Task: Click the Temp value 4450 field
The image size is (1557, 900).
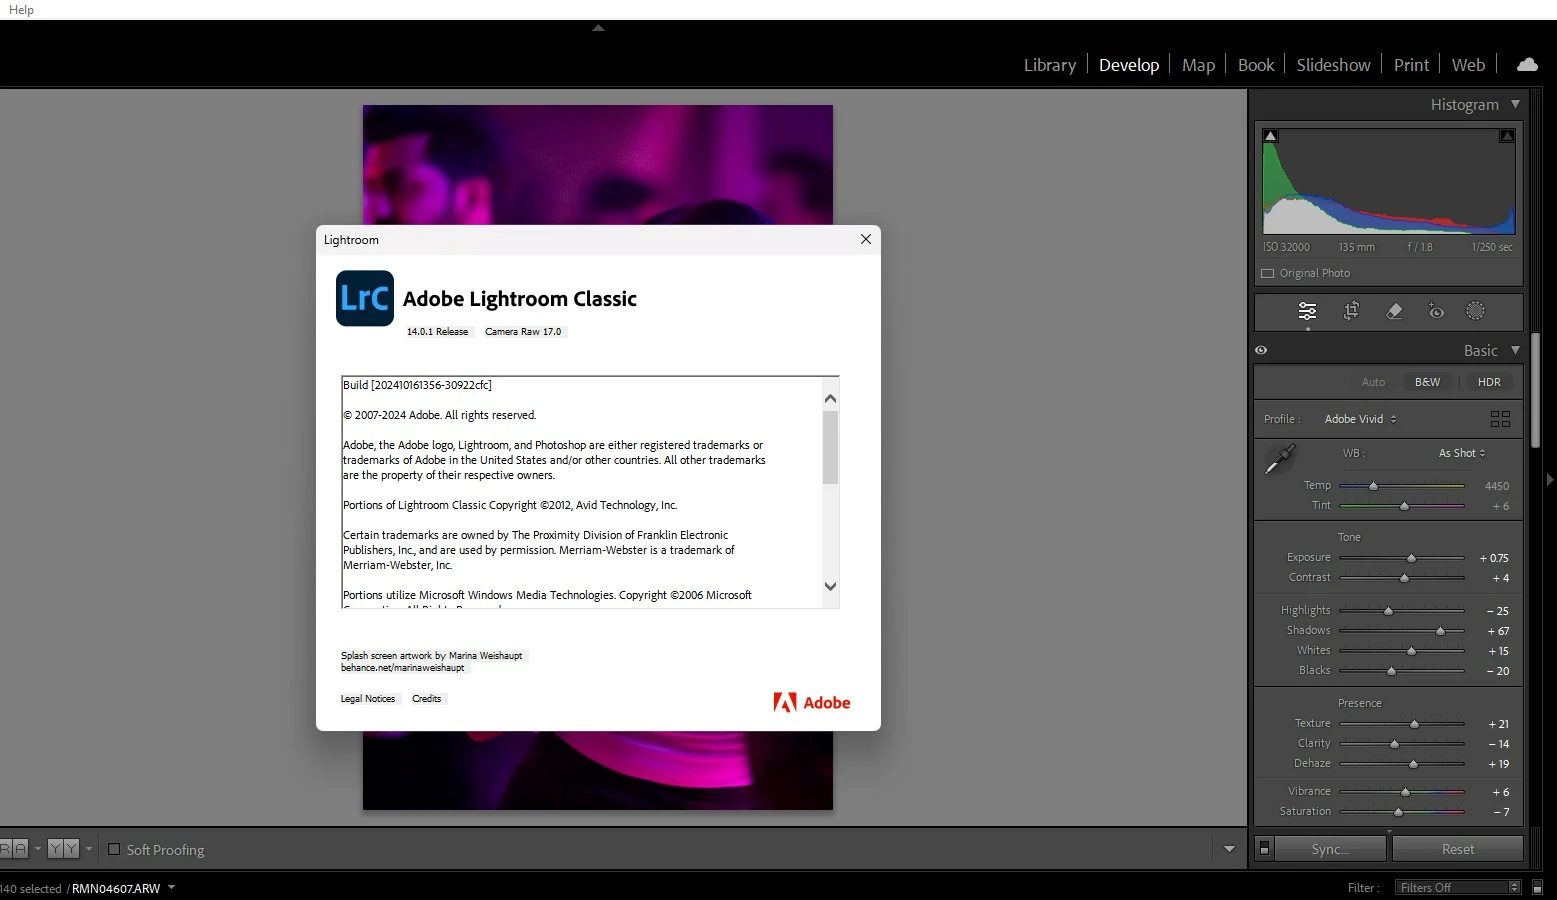Action: [1497, 486]
